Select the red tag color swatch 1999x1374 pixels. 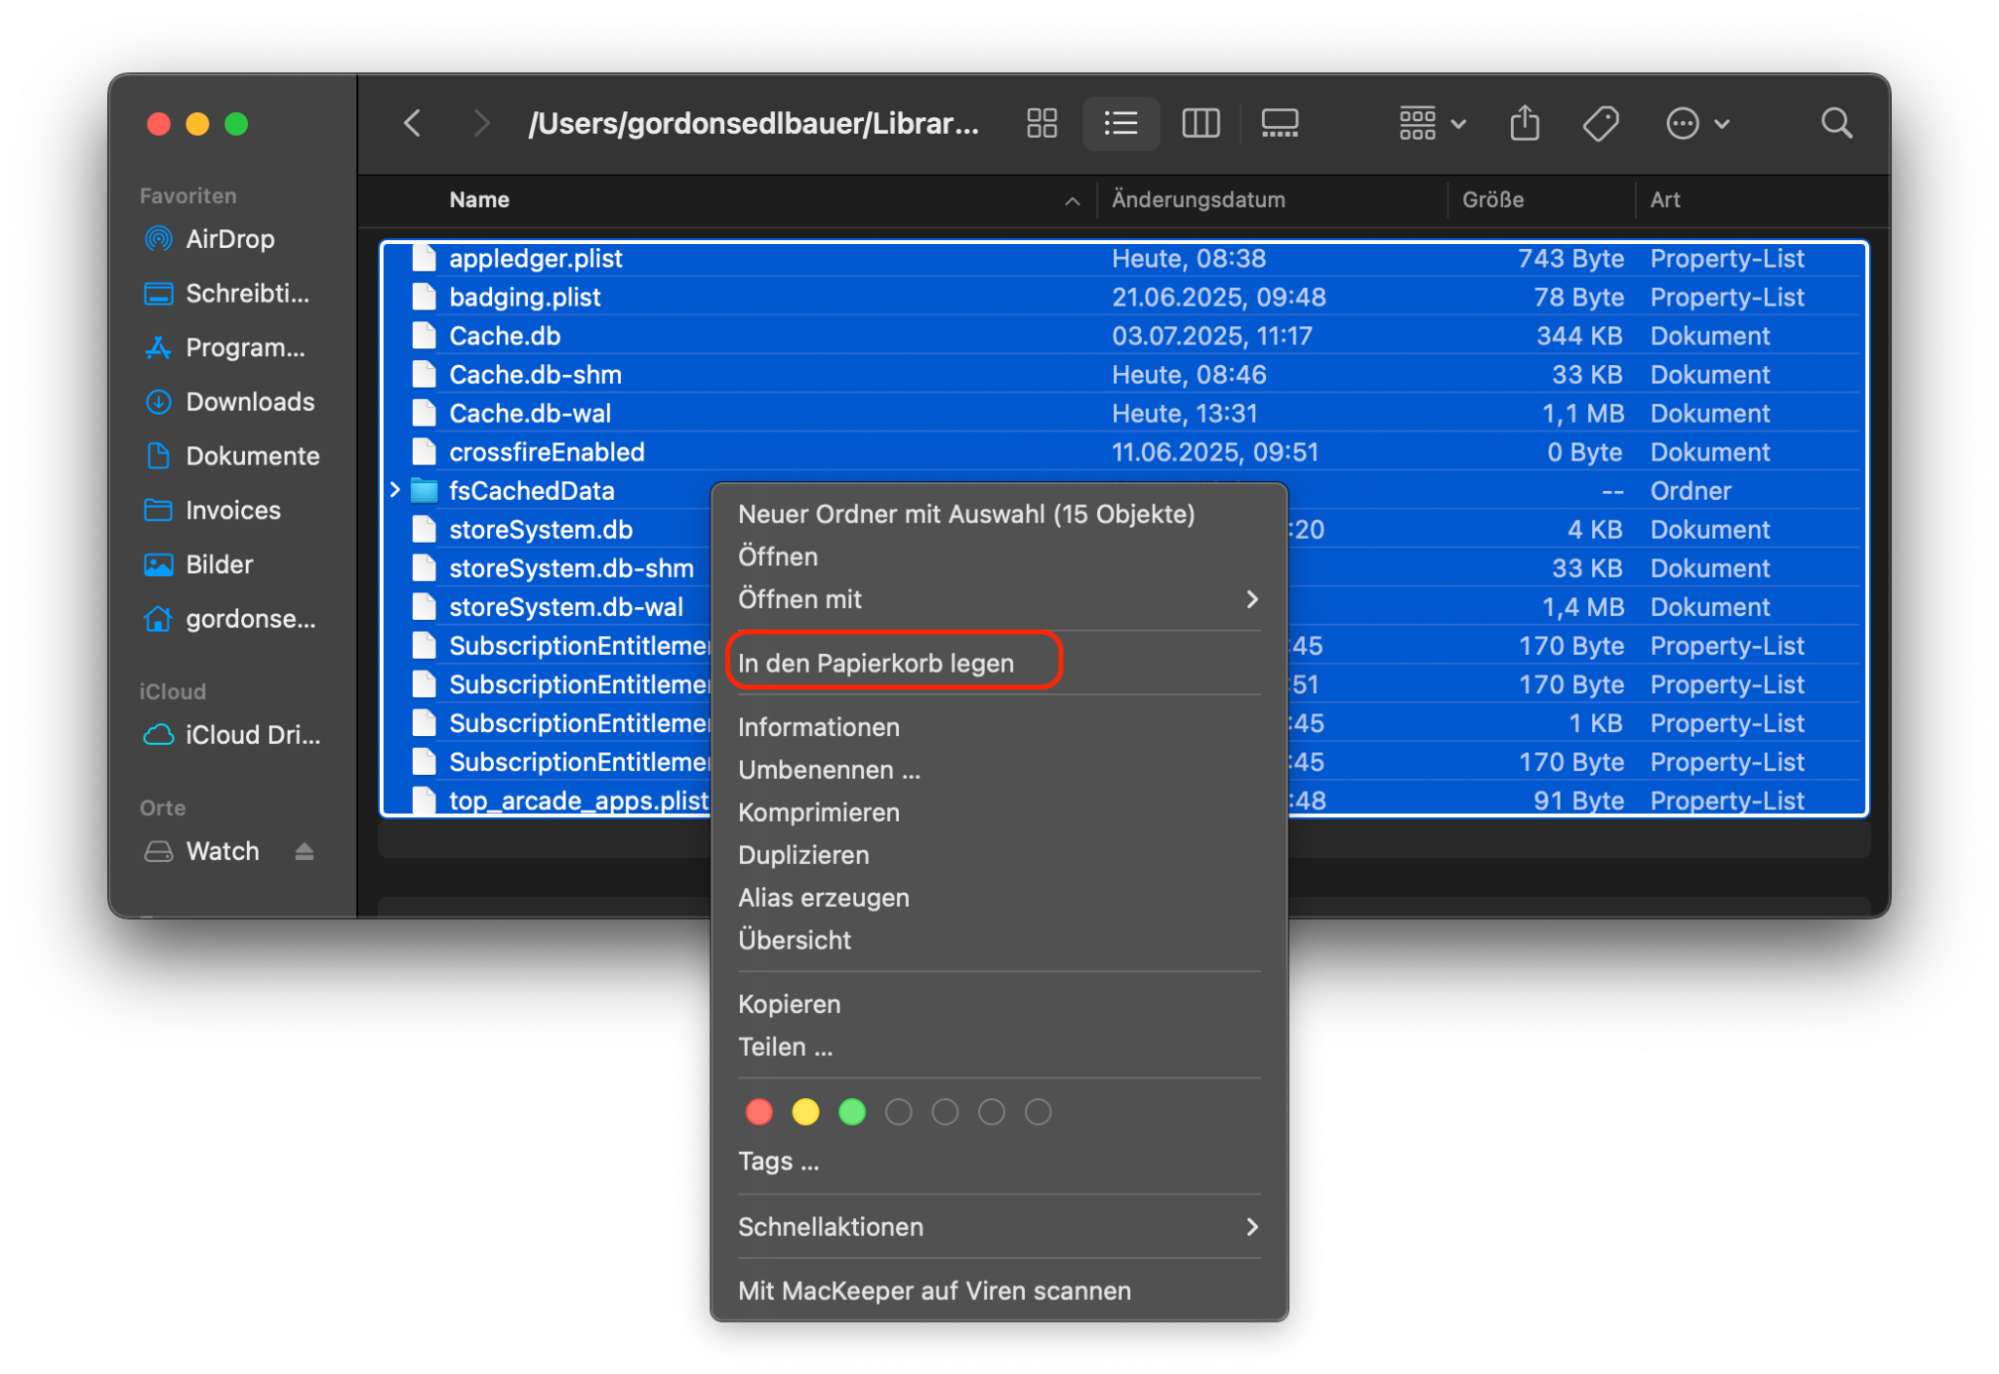[758, 1111]
